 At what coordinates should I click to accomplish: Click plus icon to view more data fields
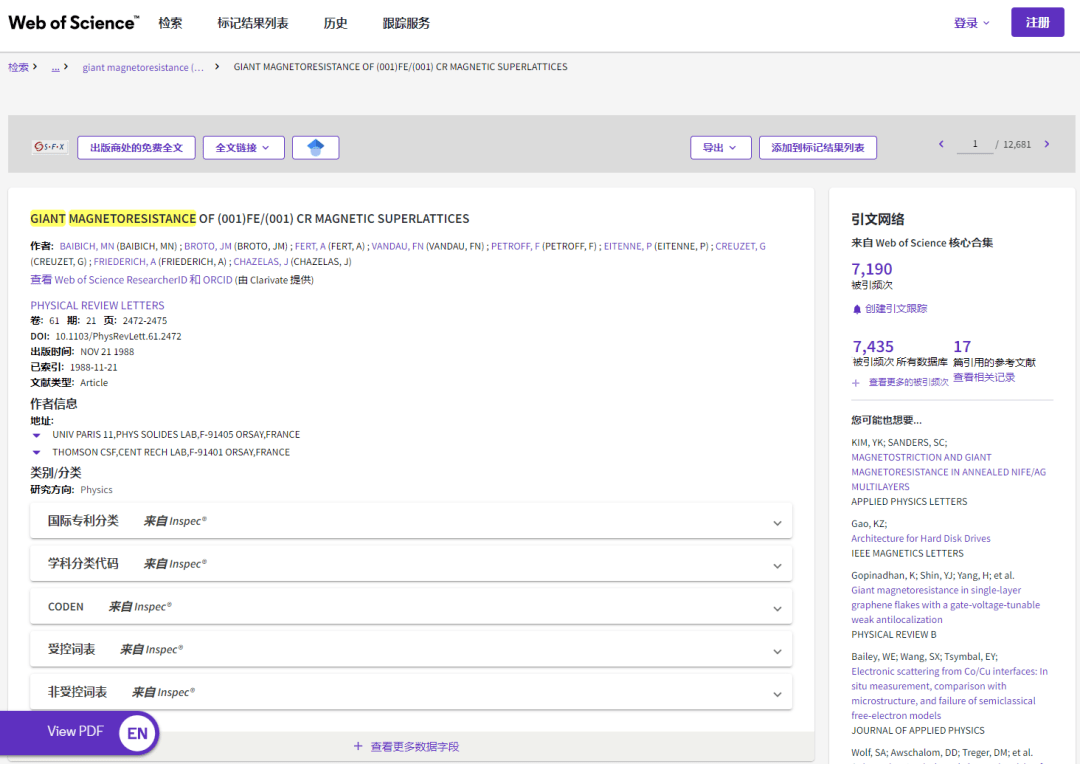pyautogui.click(x=358, y=747)
